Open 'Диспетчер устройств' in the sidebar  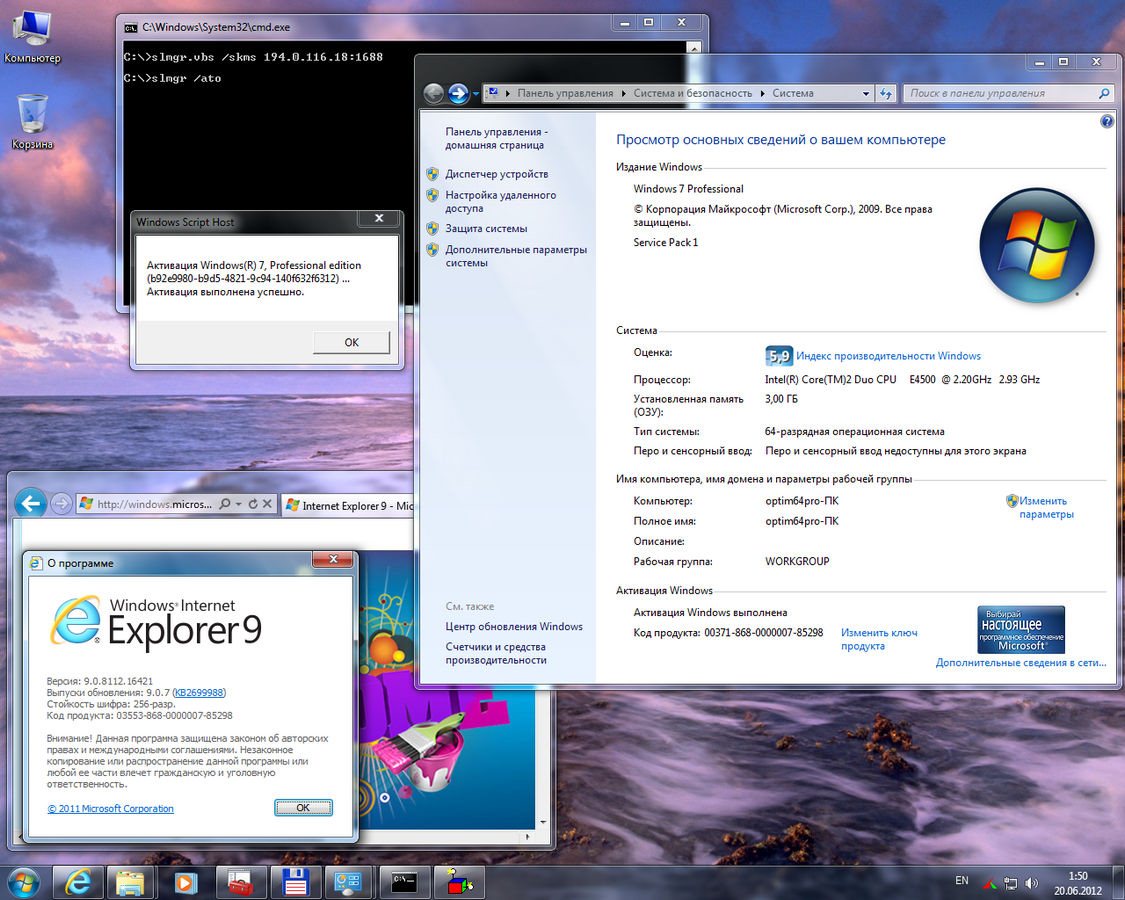[x=496, y=174]
